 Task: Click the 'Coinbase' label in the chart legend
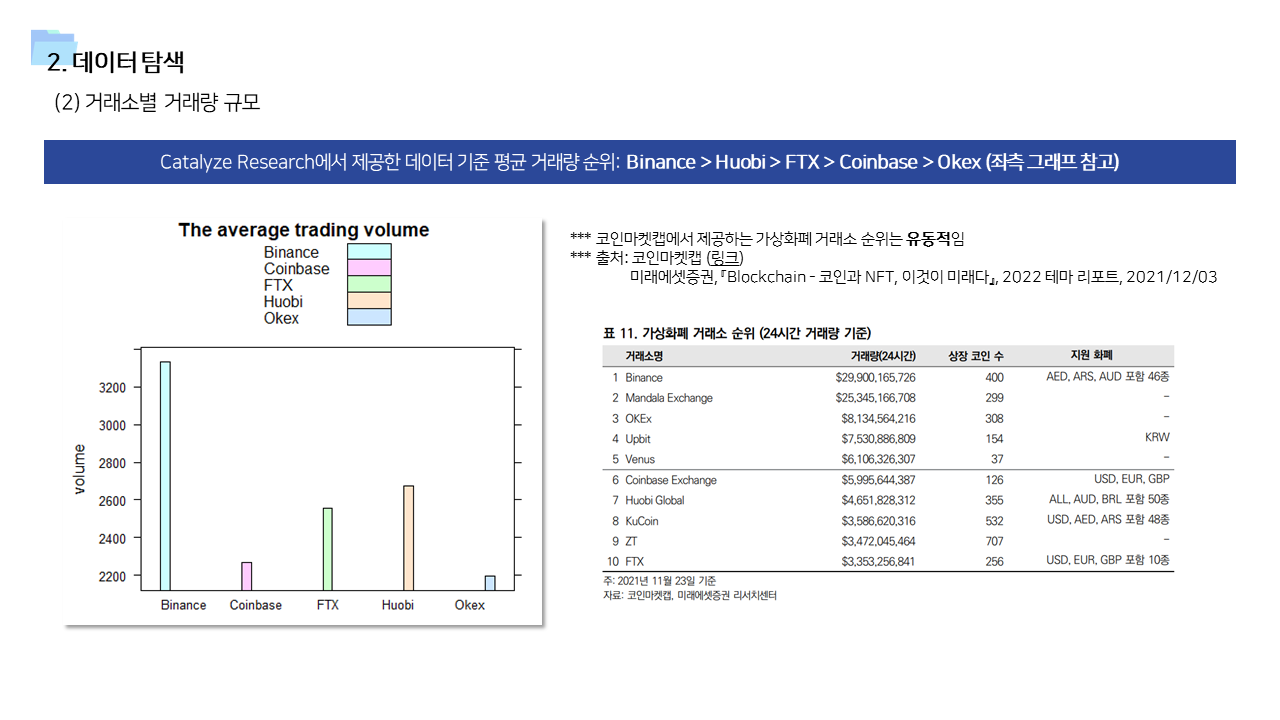coord(296,269)
